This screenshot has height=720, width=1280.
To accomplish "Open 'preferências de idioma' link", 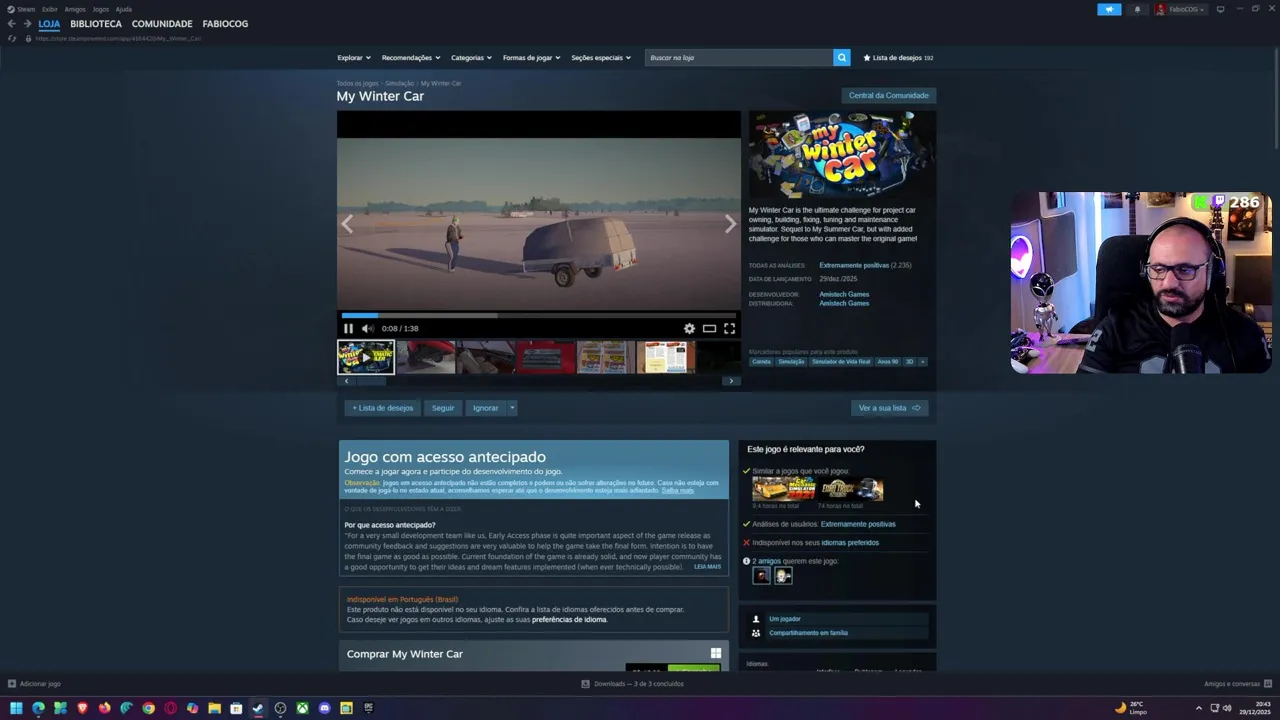I will [569, 619].
